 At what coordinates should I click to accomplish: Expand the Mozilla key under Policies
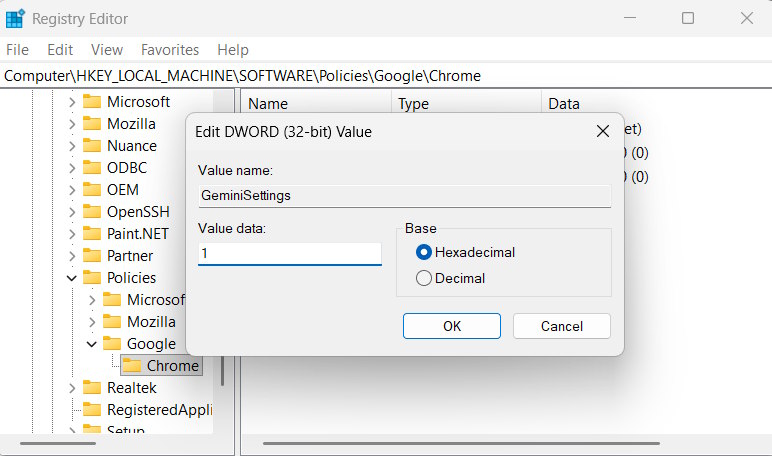click(x=92, y=322)
